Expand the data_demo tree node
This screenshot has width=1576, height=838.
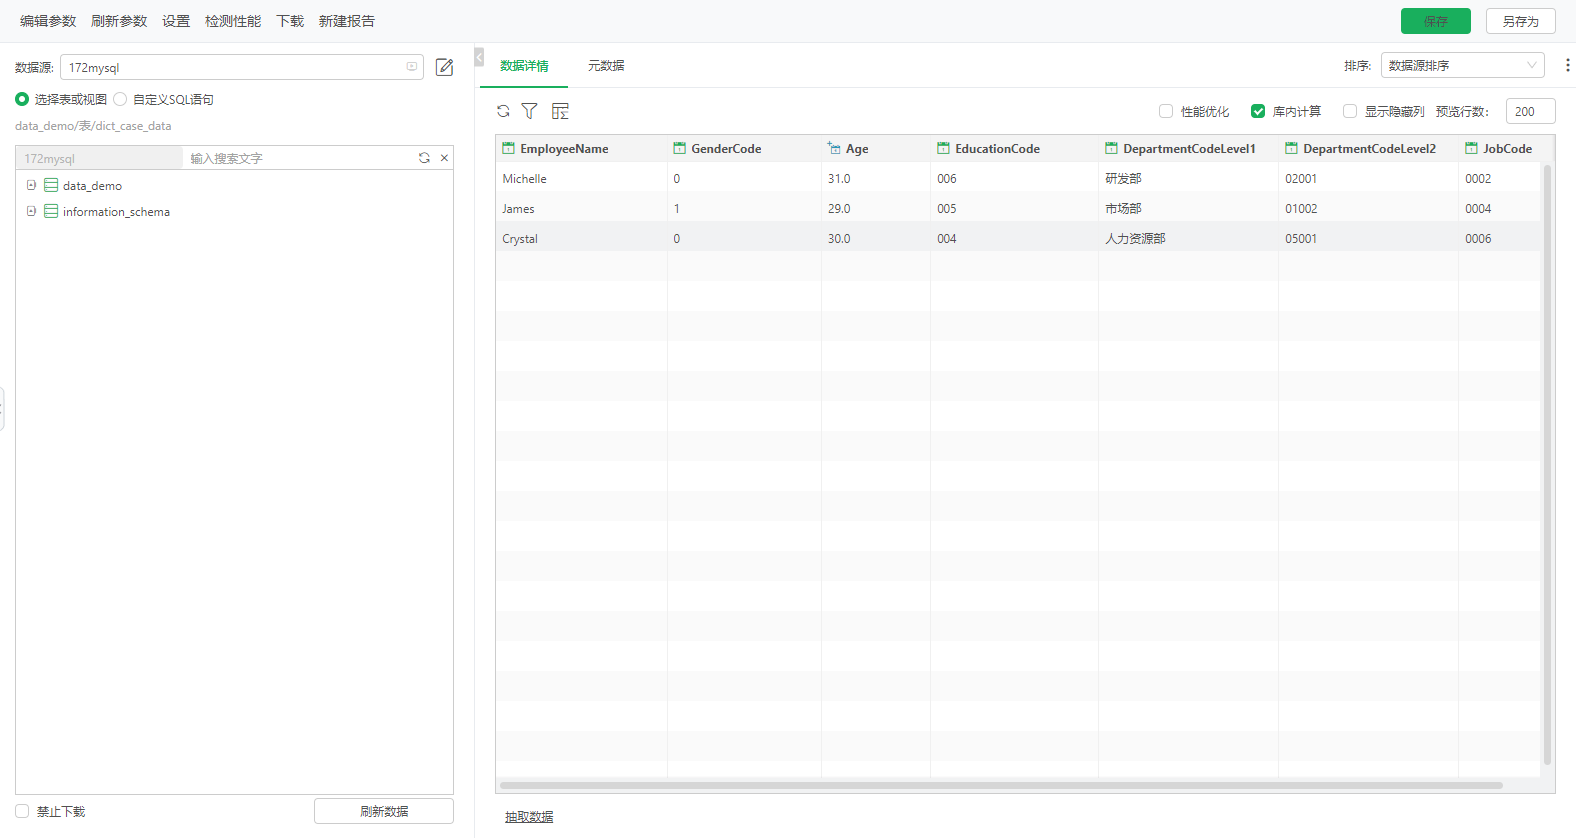coord(31,185)
